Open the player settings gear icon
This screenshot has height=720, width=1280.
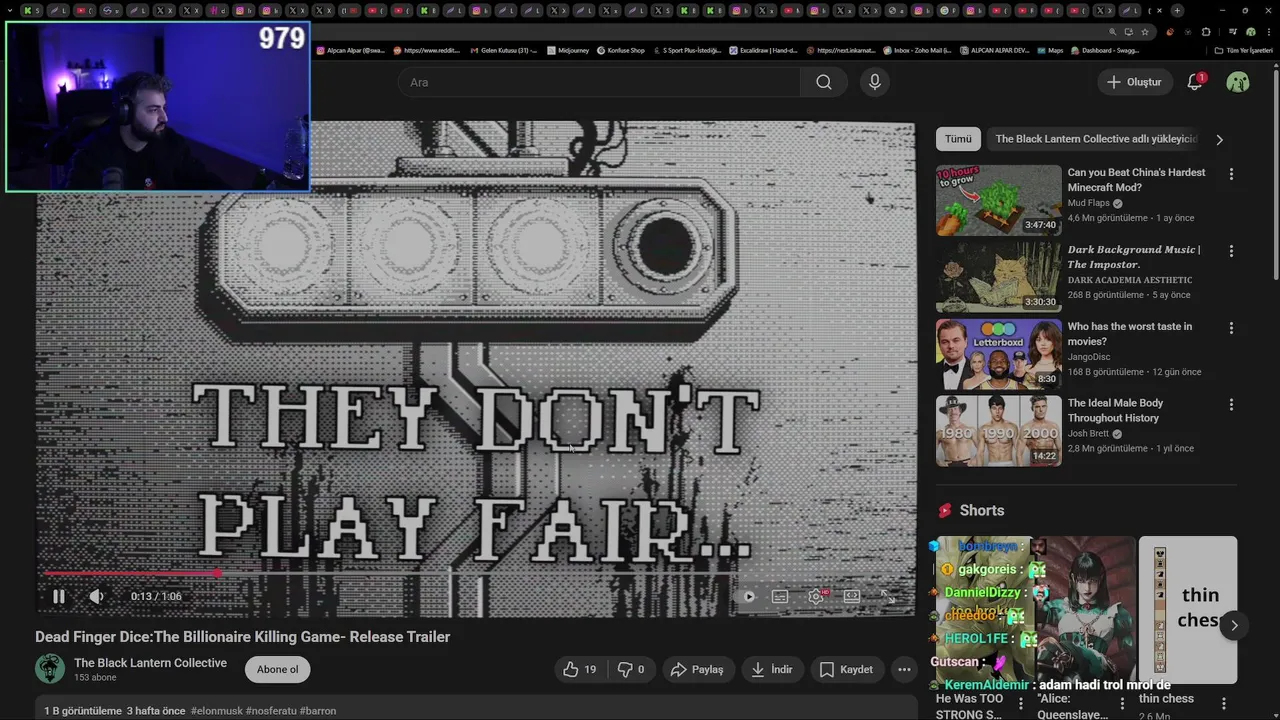816,596
